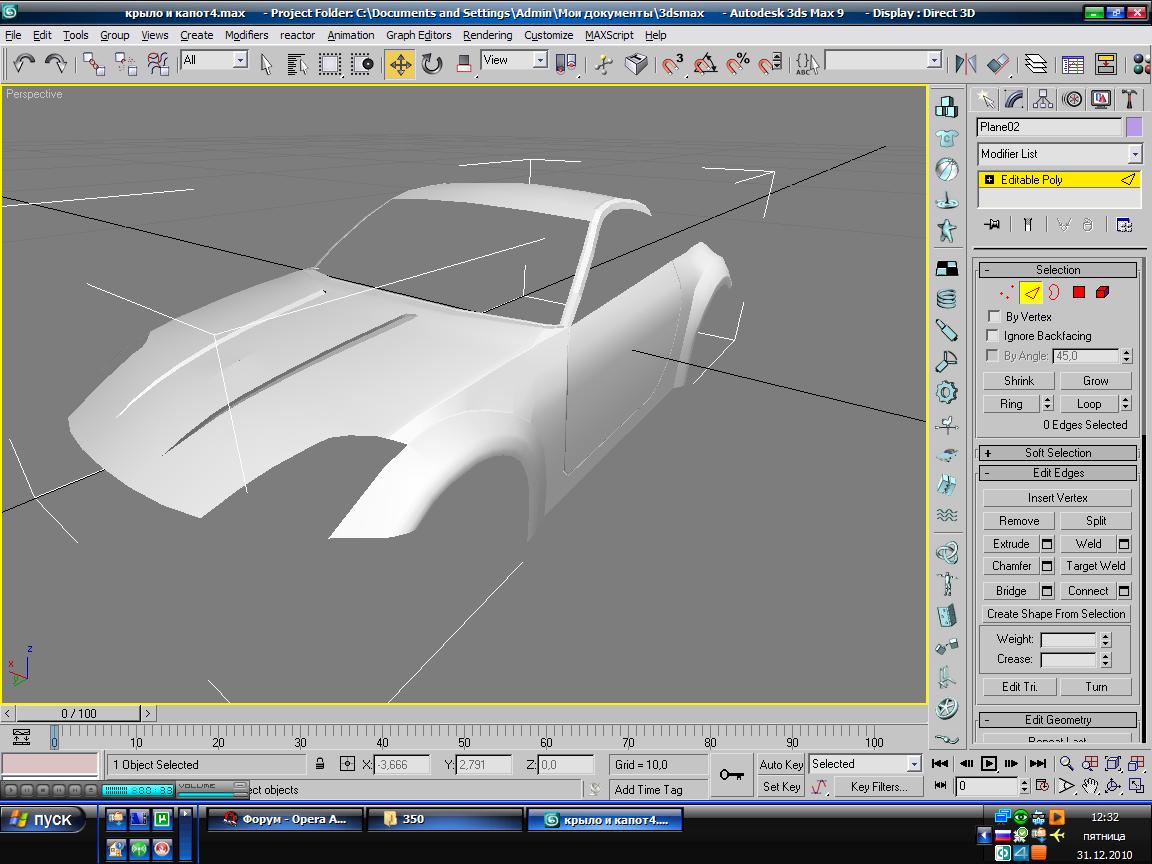The height and width of the screenshot is (864, 1152).
Task: Switch to Vertex sub-object selection level
Action: click(x=1006, y=293)
